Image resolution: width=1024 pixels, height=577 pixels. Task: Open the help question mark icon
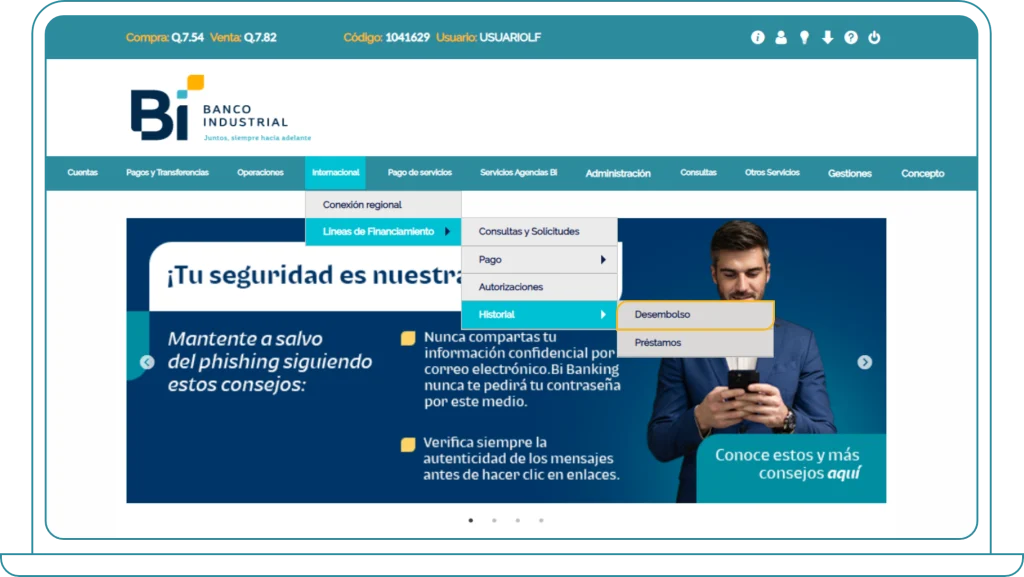pos(851,38)
